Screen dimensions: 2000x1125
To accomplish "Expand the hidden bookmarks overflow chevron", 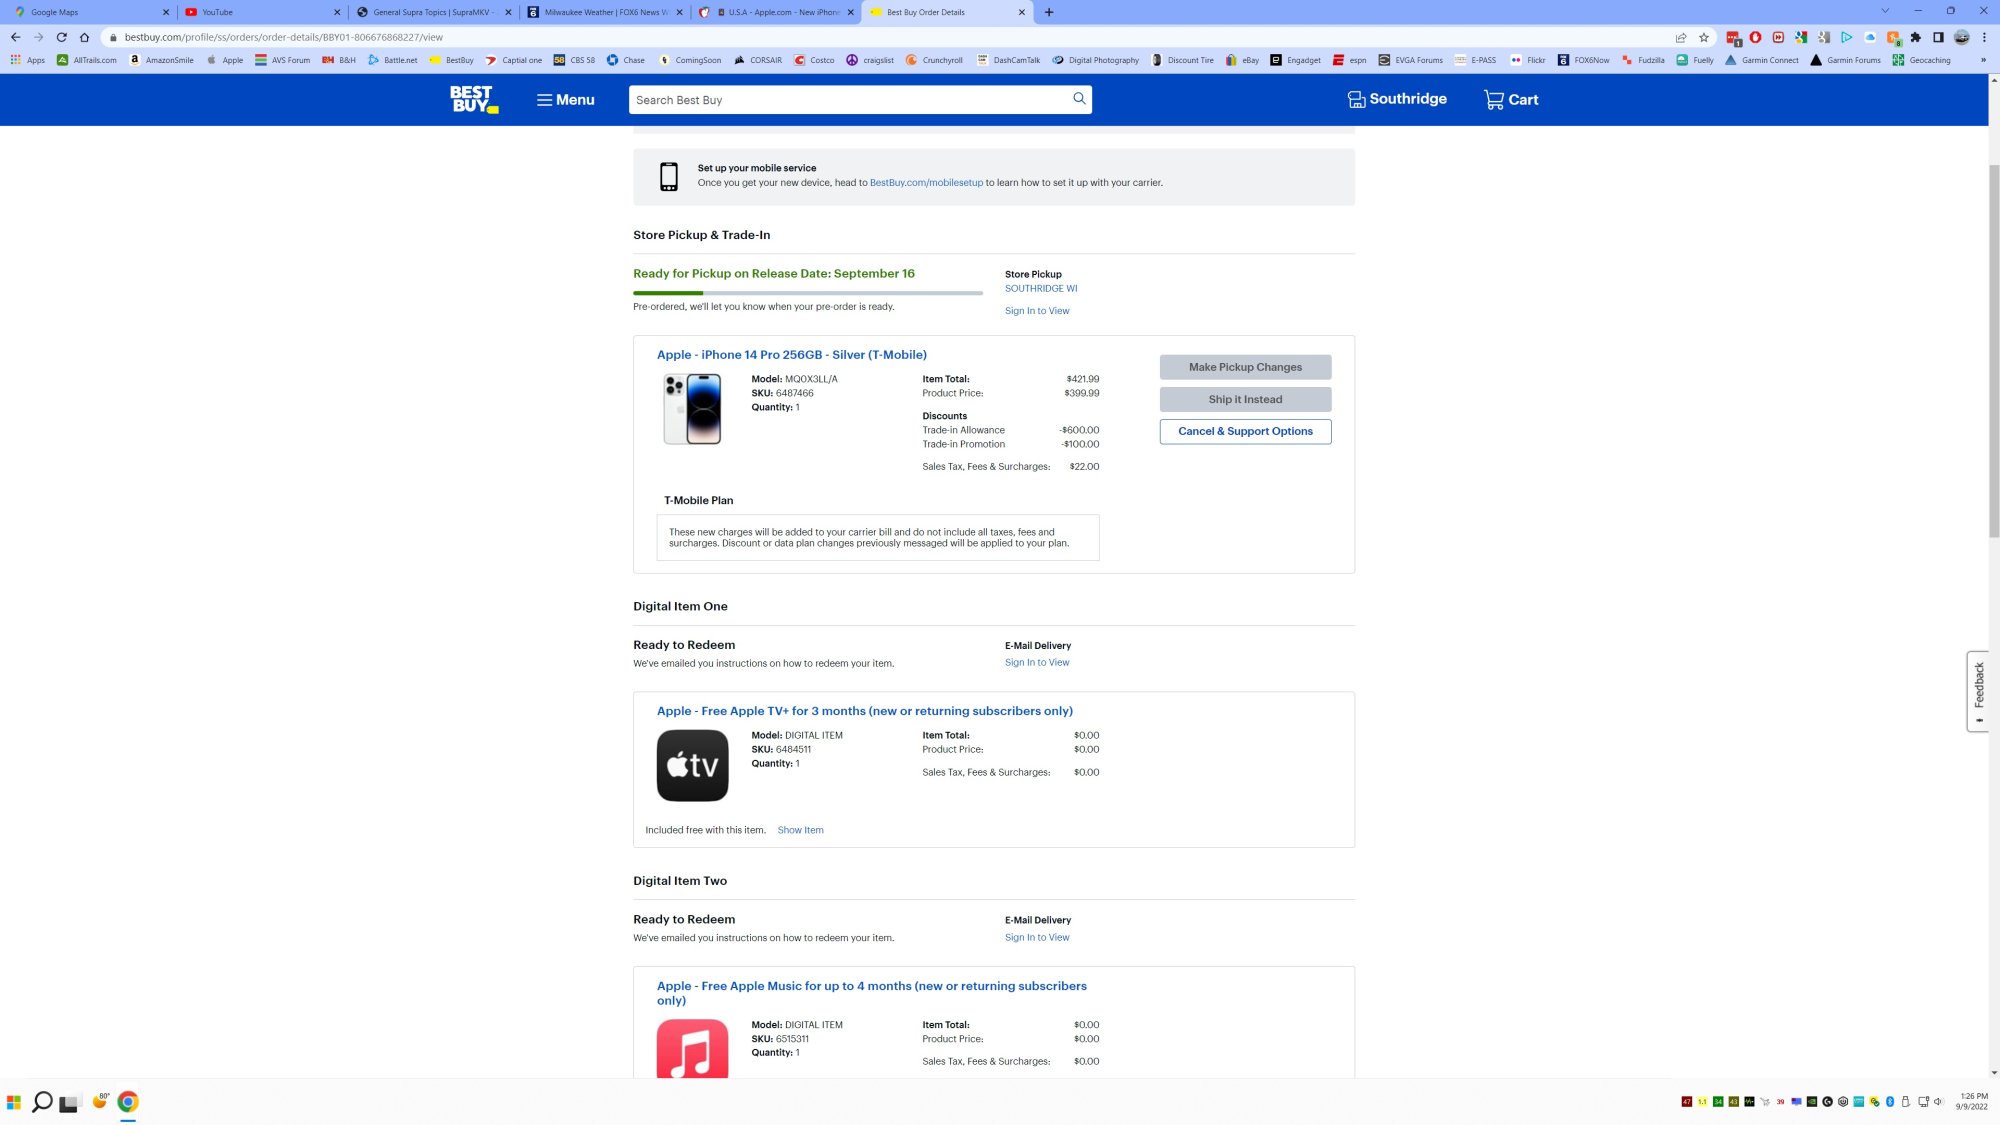I will click(1983, 60).
